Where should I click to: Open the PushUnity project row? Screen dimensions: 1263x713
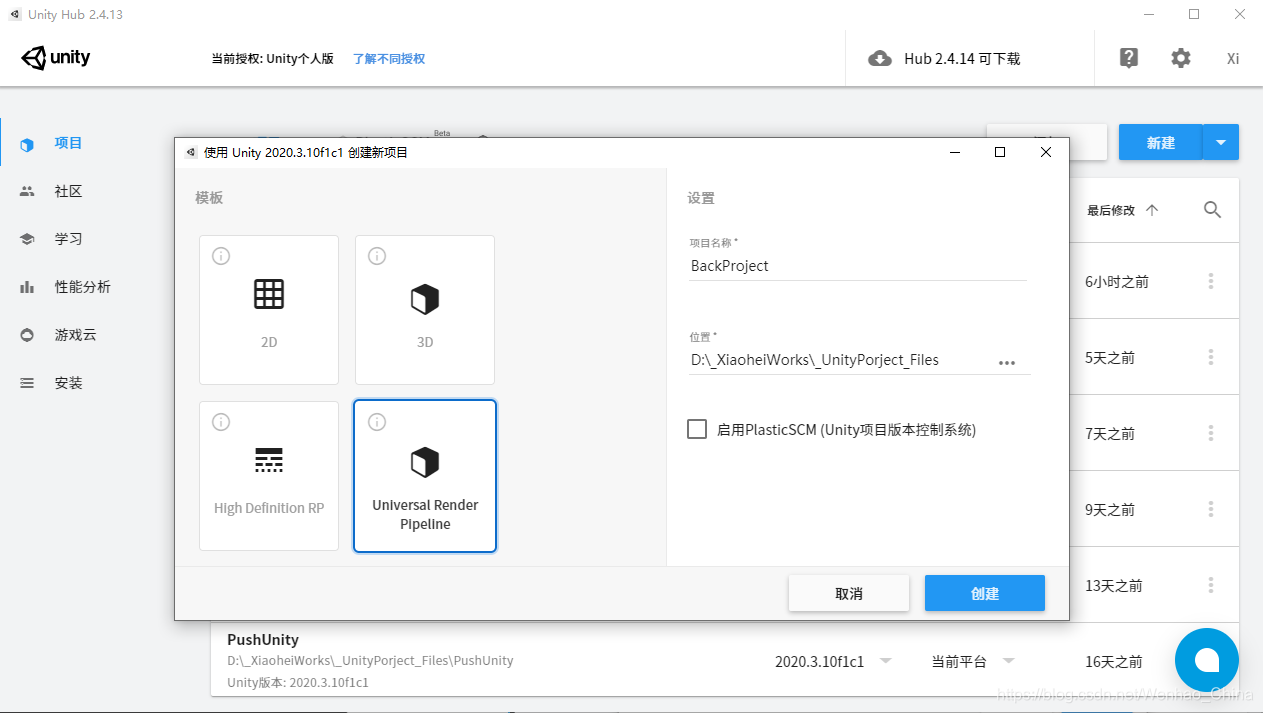725,661
